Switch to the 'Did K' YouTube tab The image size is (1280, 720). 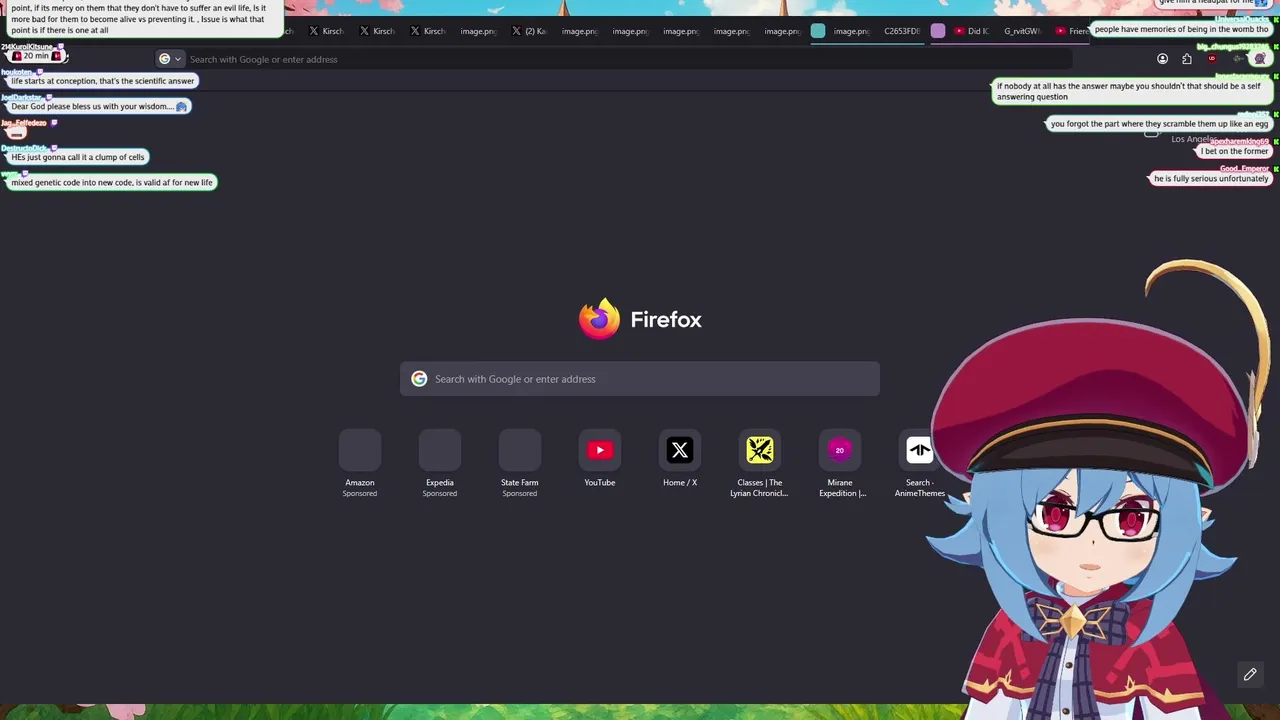[x=971, y=31]
